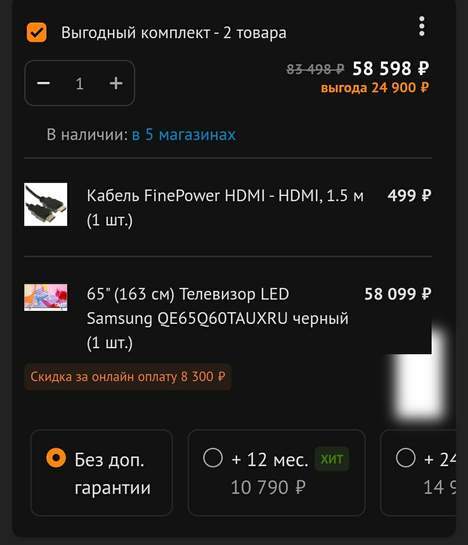This screenshot has height=545, width=468.
Task: Click the Скидка за онлайн оплату badge
Action: pos(128,377)
